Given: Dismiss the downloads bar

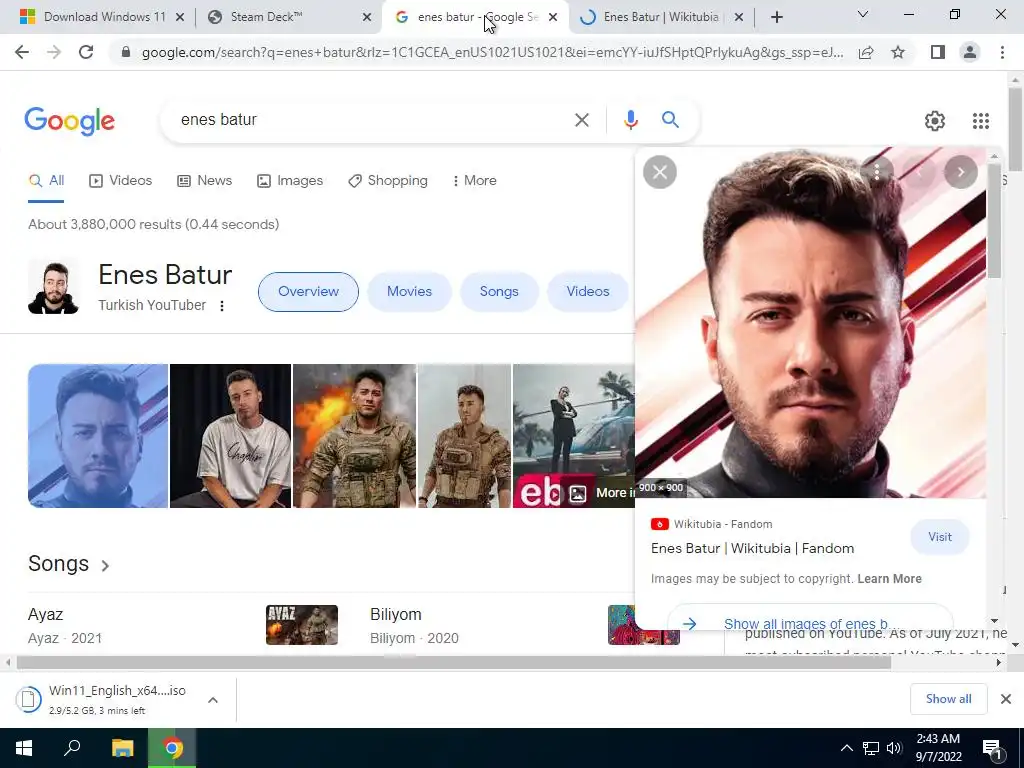Looking at the screenshot, I should tap(1006, 699).
